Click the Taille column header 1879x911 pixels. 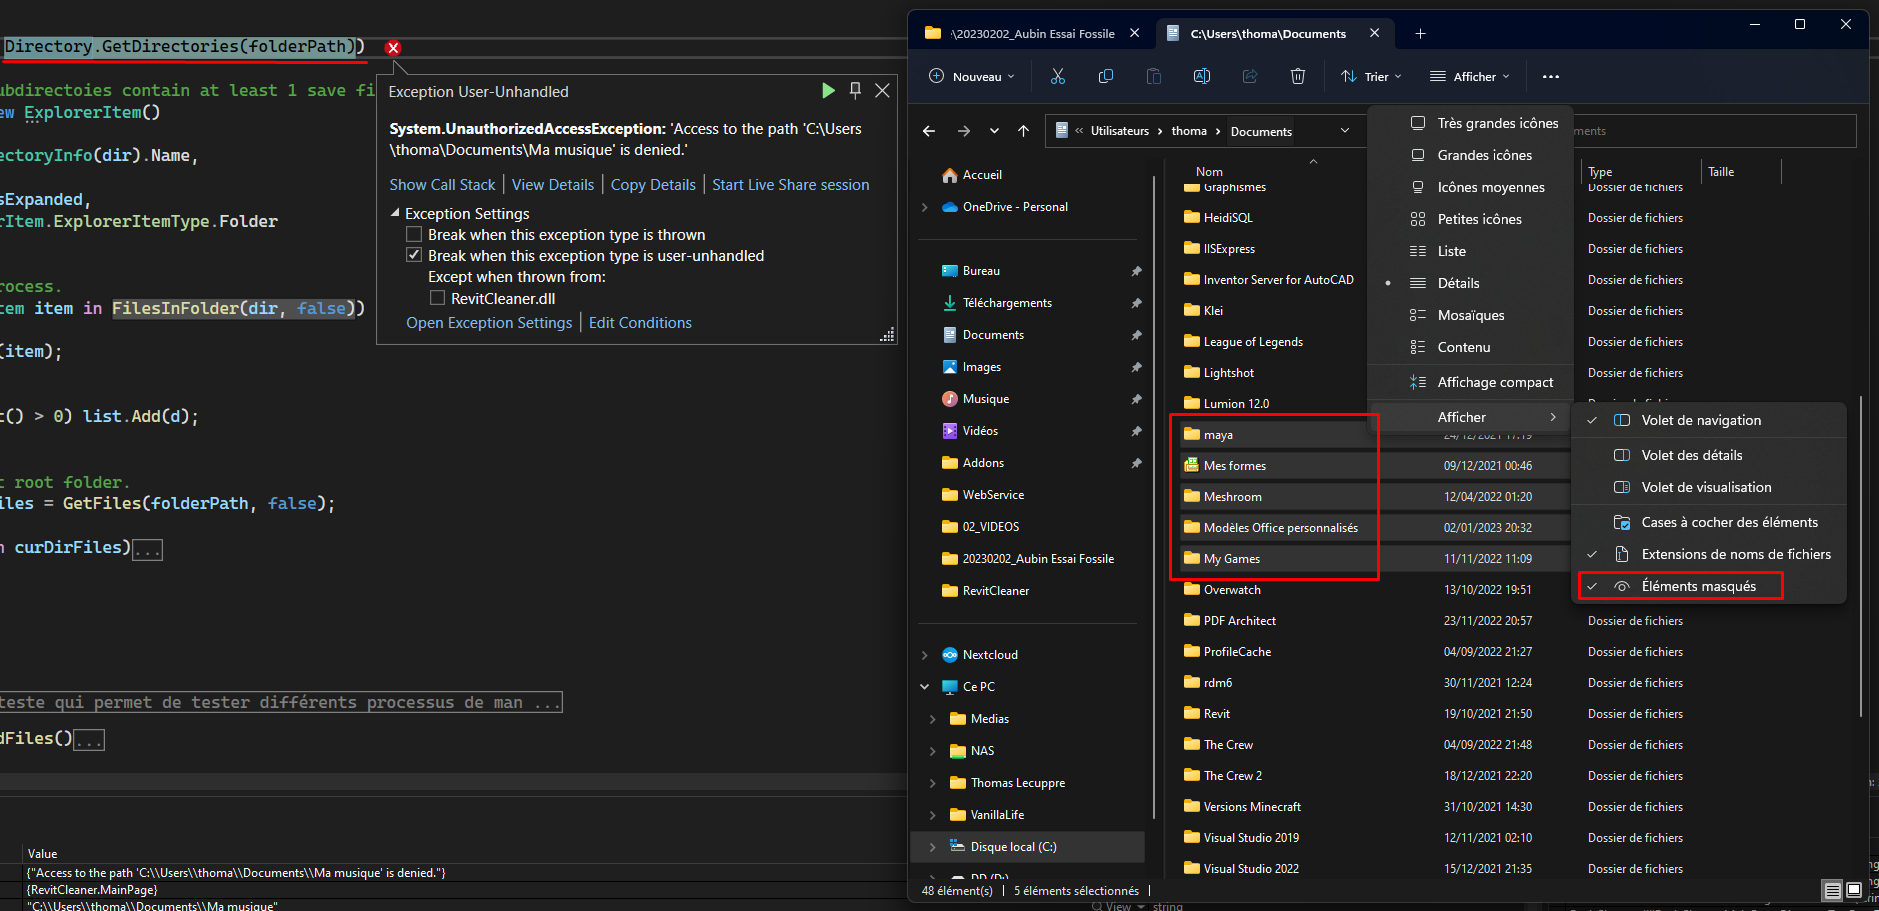(1721, 172)
